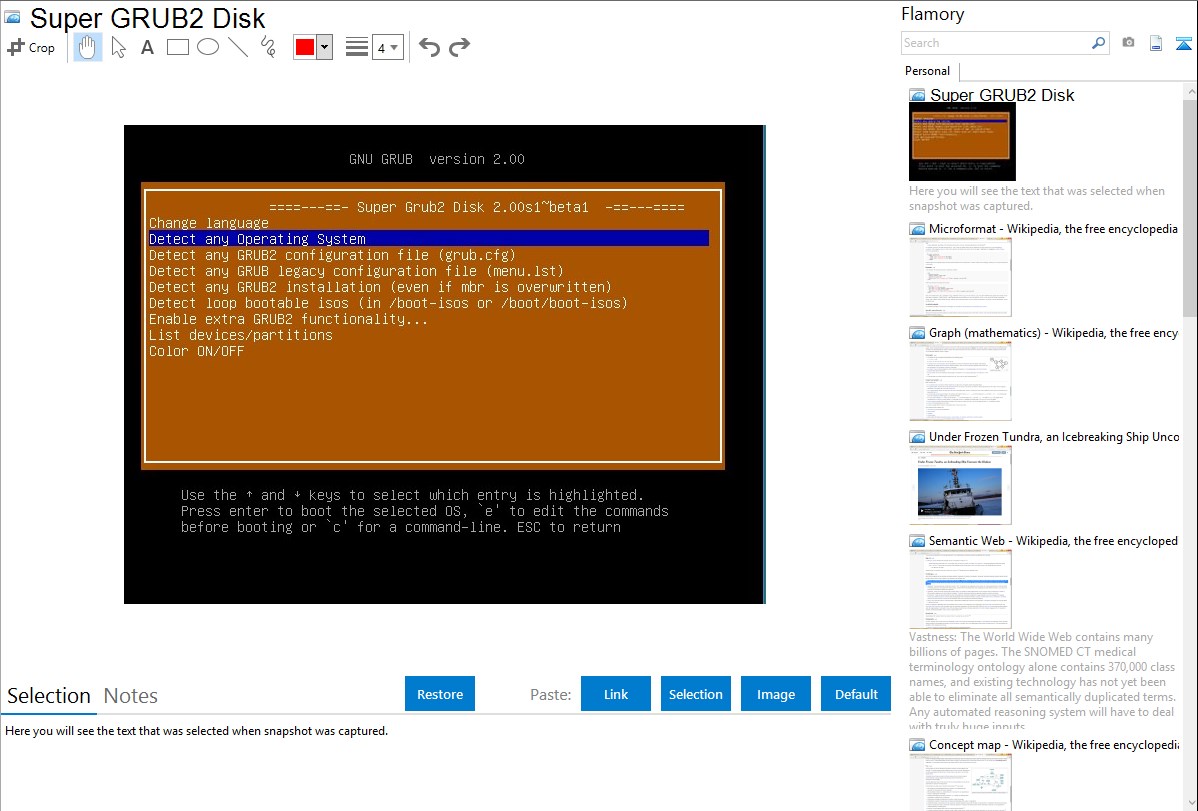Click the scrollbar up arrow

pyautogui.click(x=1190, y=91)
